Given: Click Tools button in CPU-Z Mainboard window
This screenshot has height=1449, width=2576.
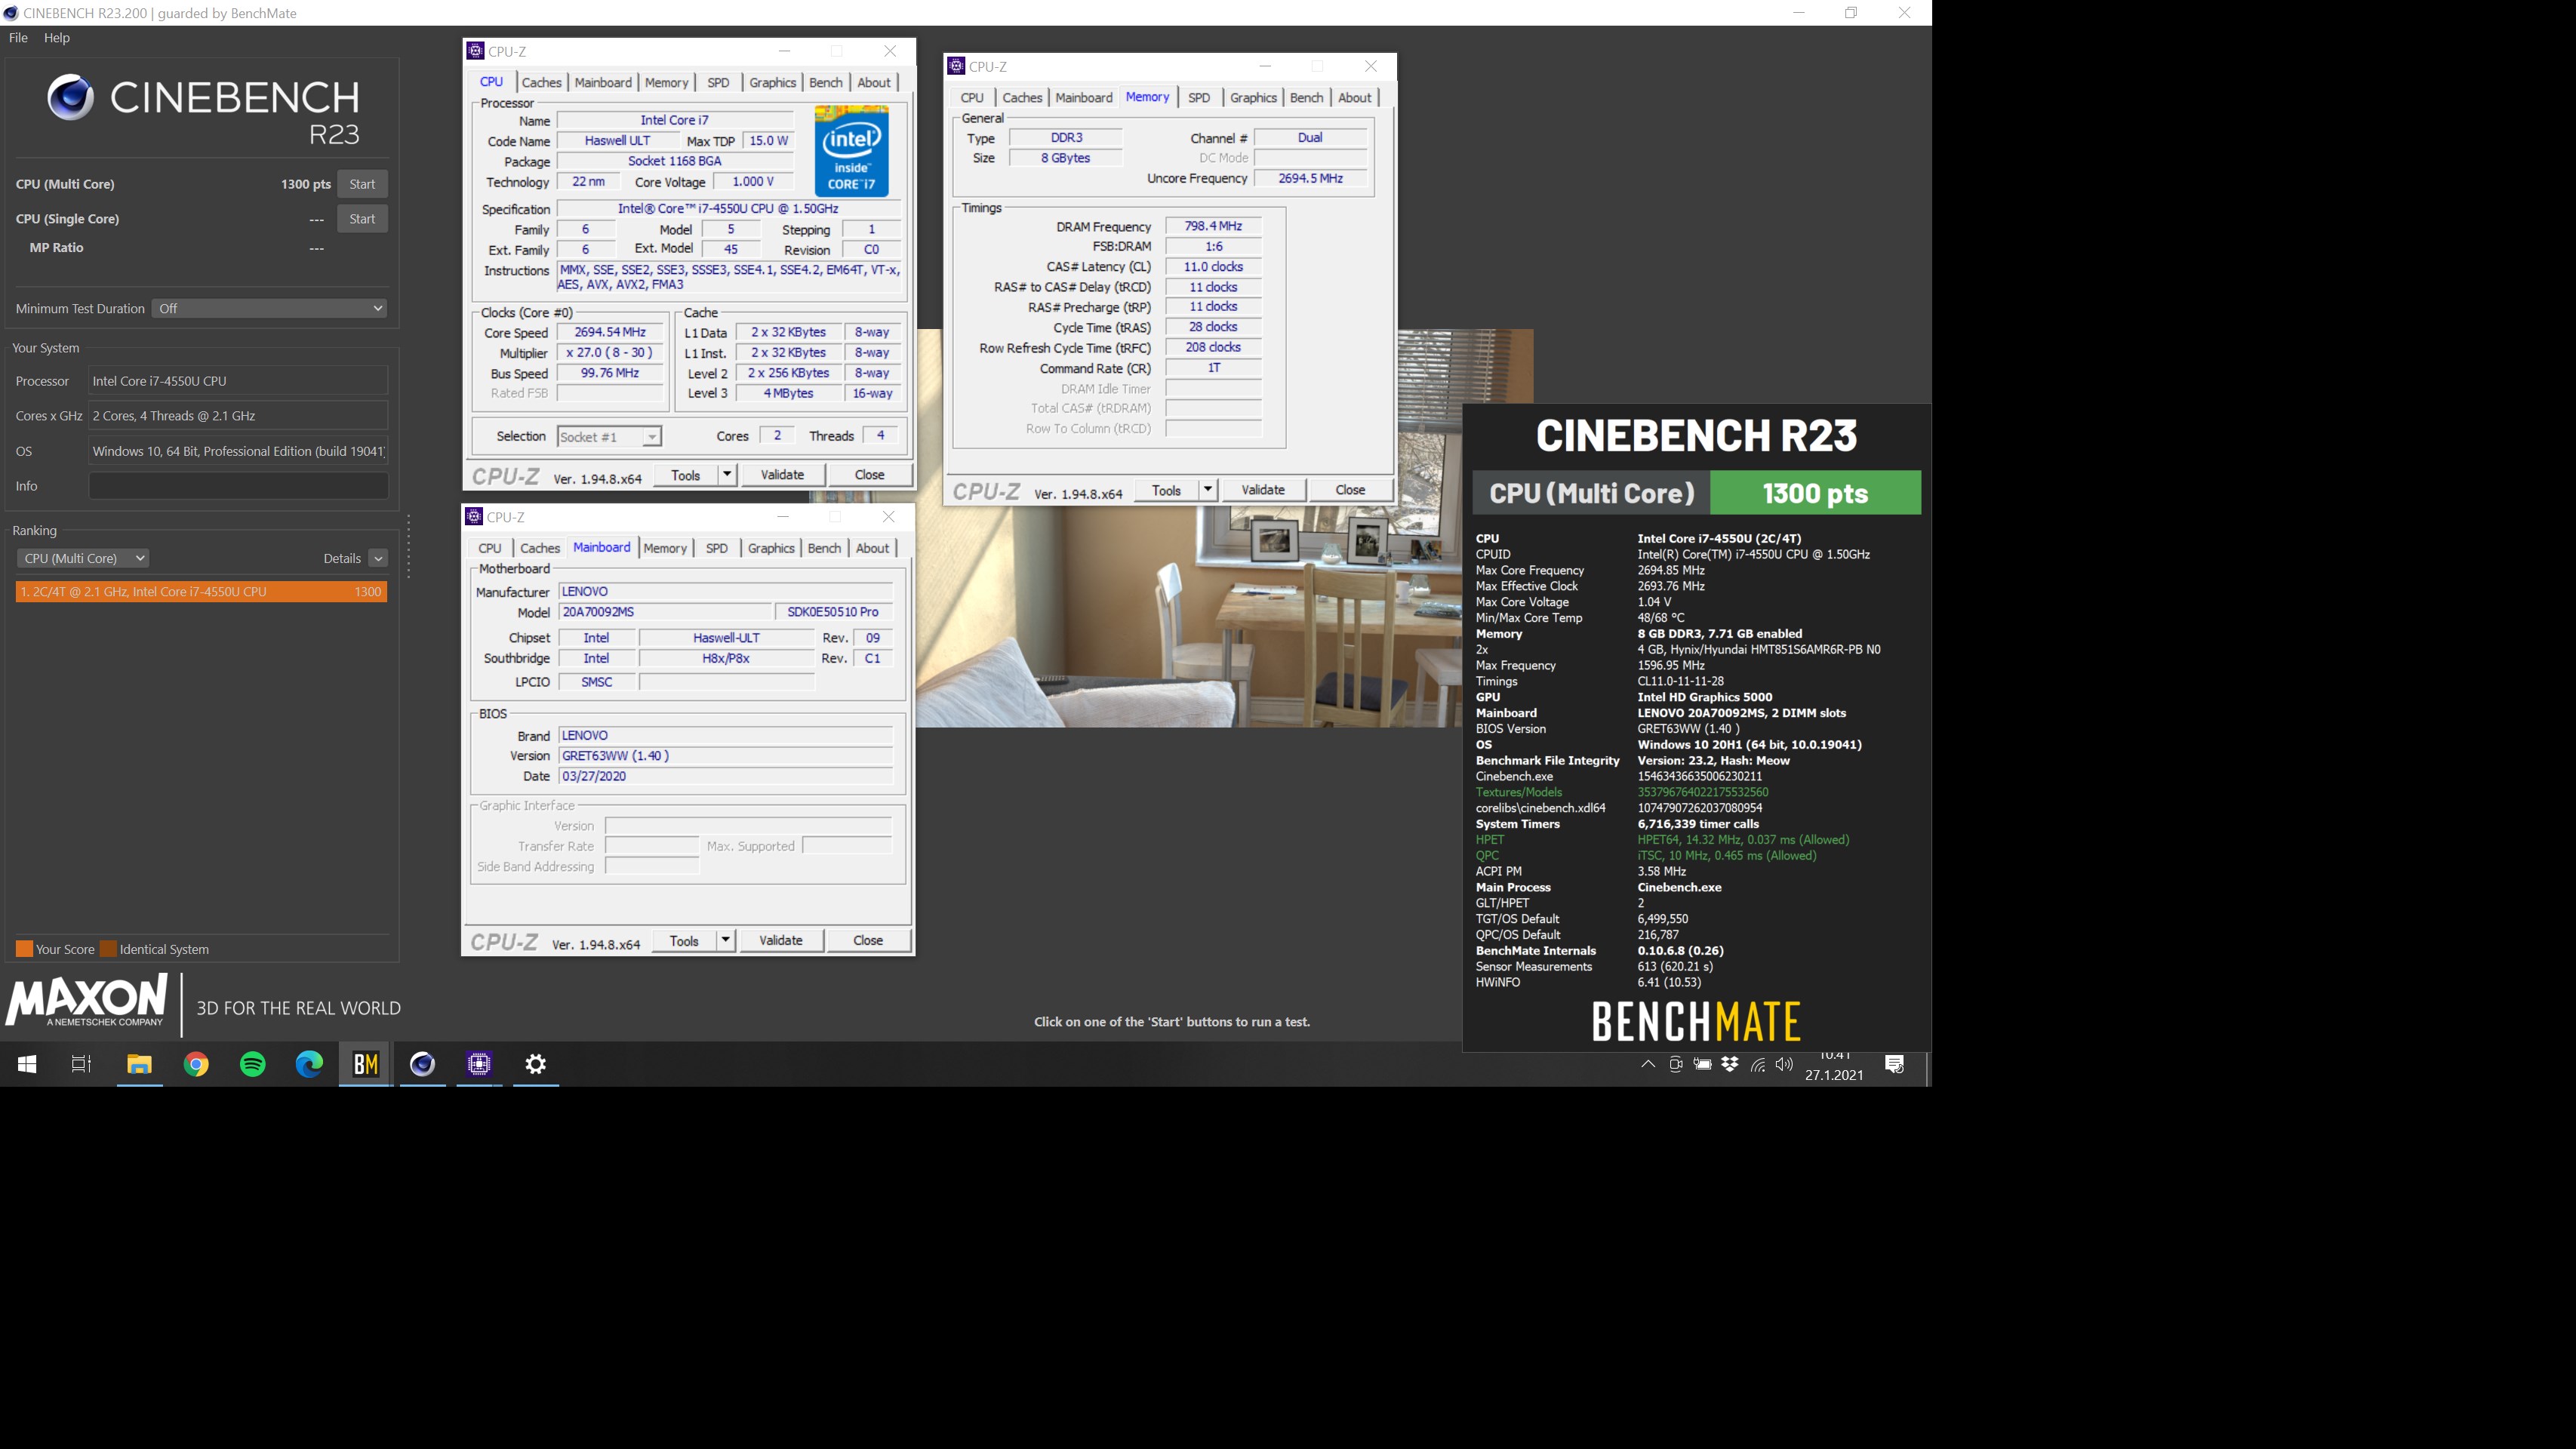Looking at the screenshot, I should tap(684, 940).
